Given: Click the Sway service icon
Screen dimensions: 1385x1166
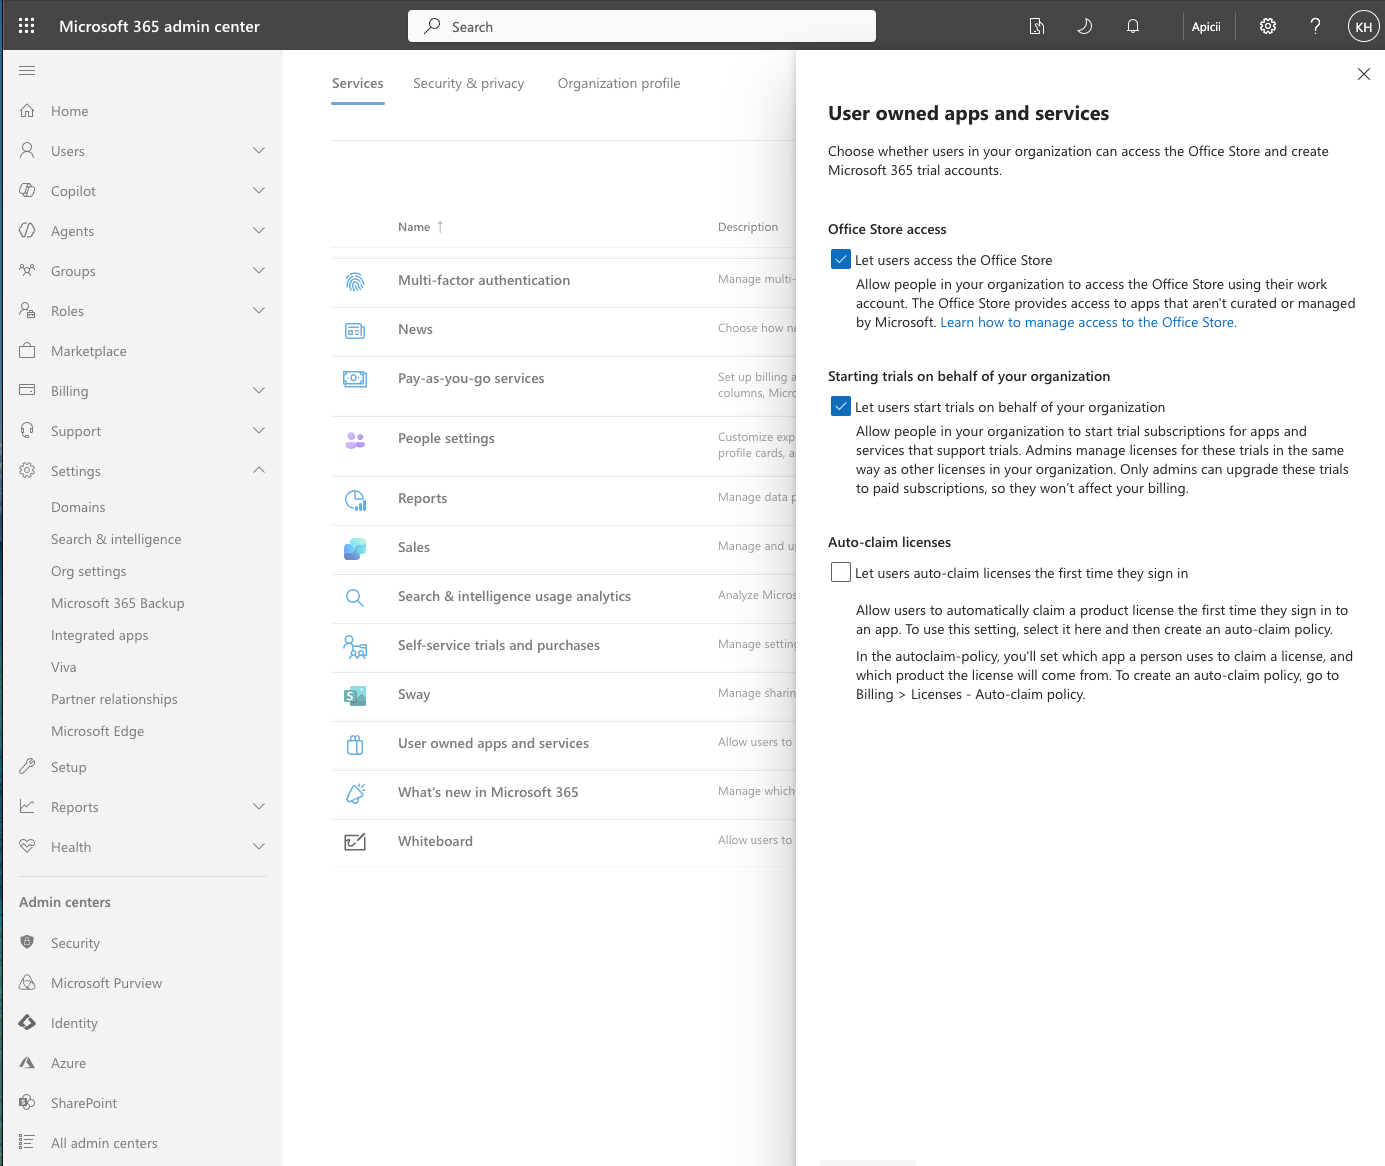Looking at the screenshot, I should tap(355, 696).
